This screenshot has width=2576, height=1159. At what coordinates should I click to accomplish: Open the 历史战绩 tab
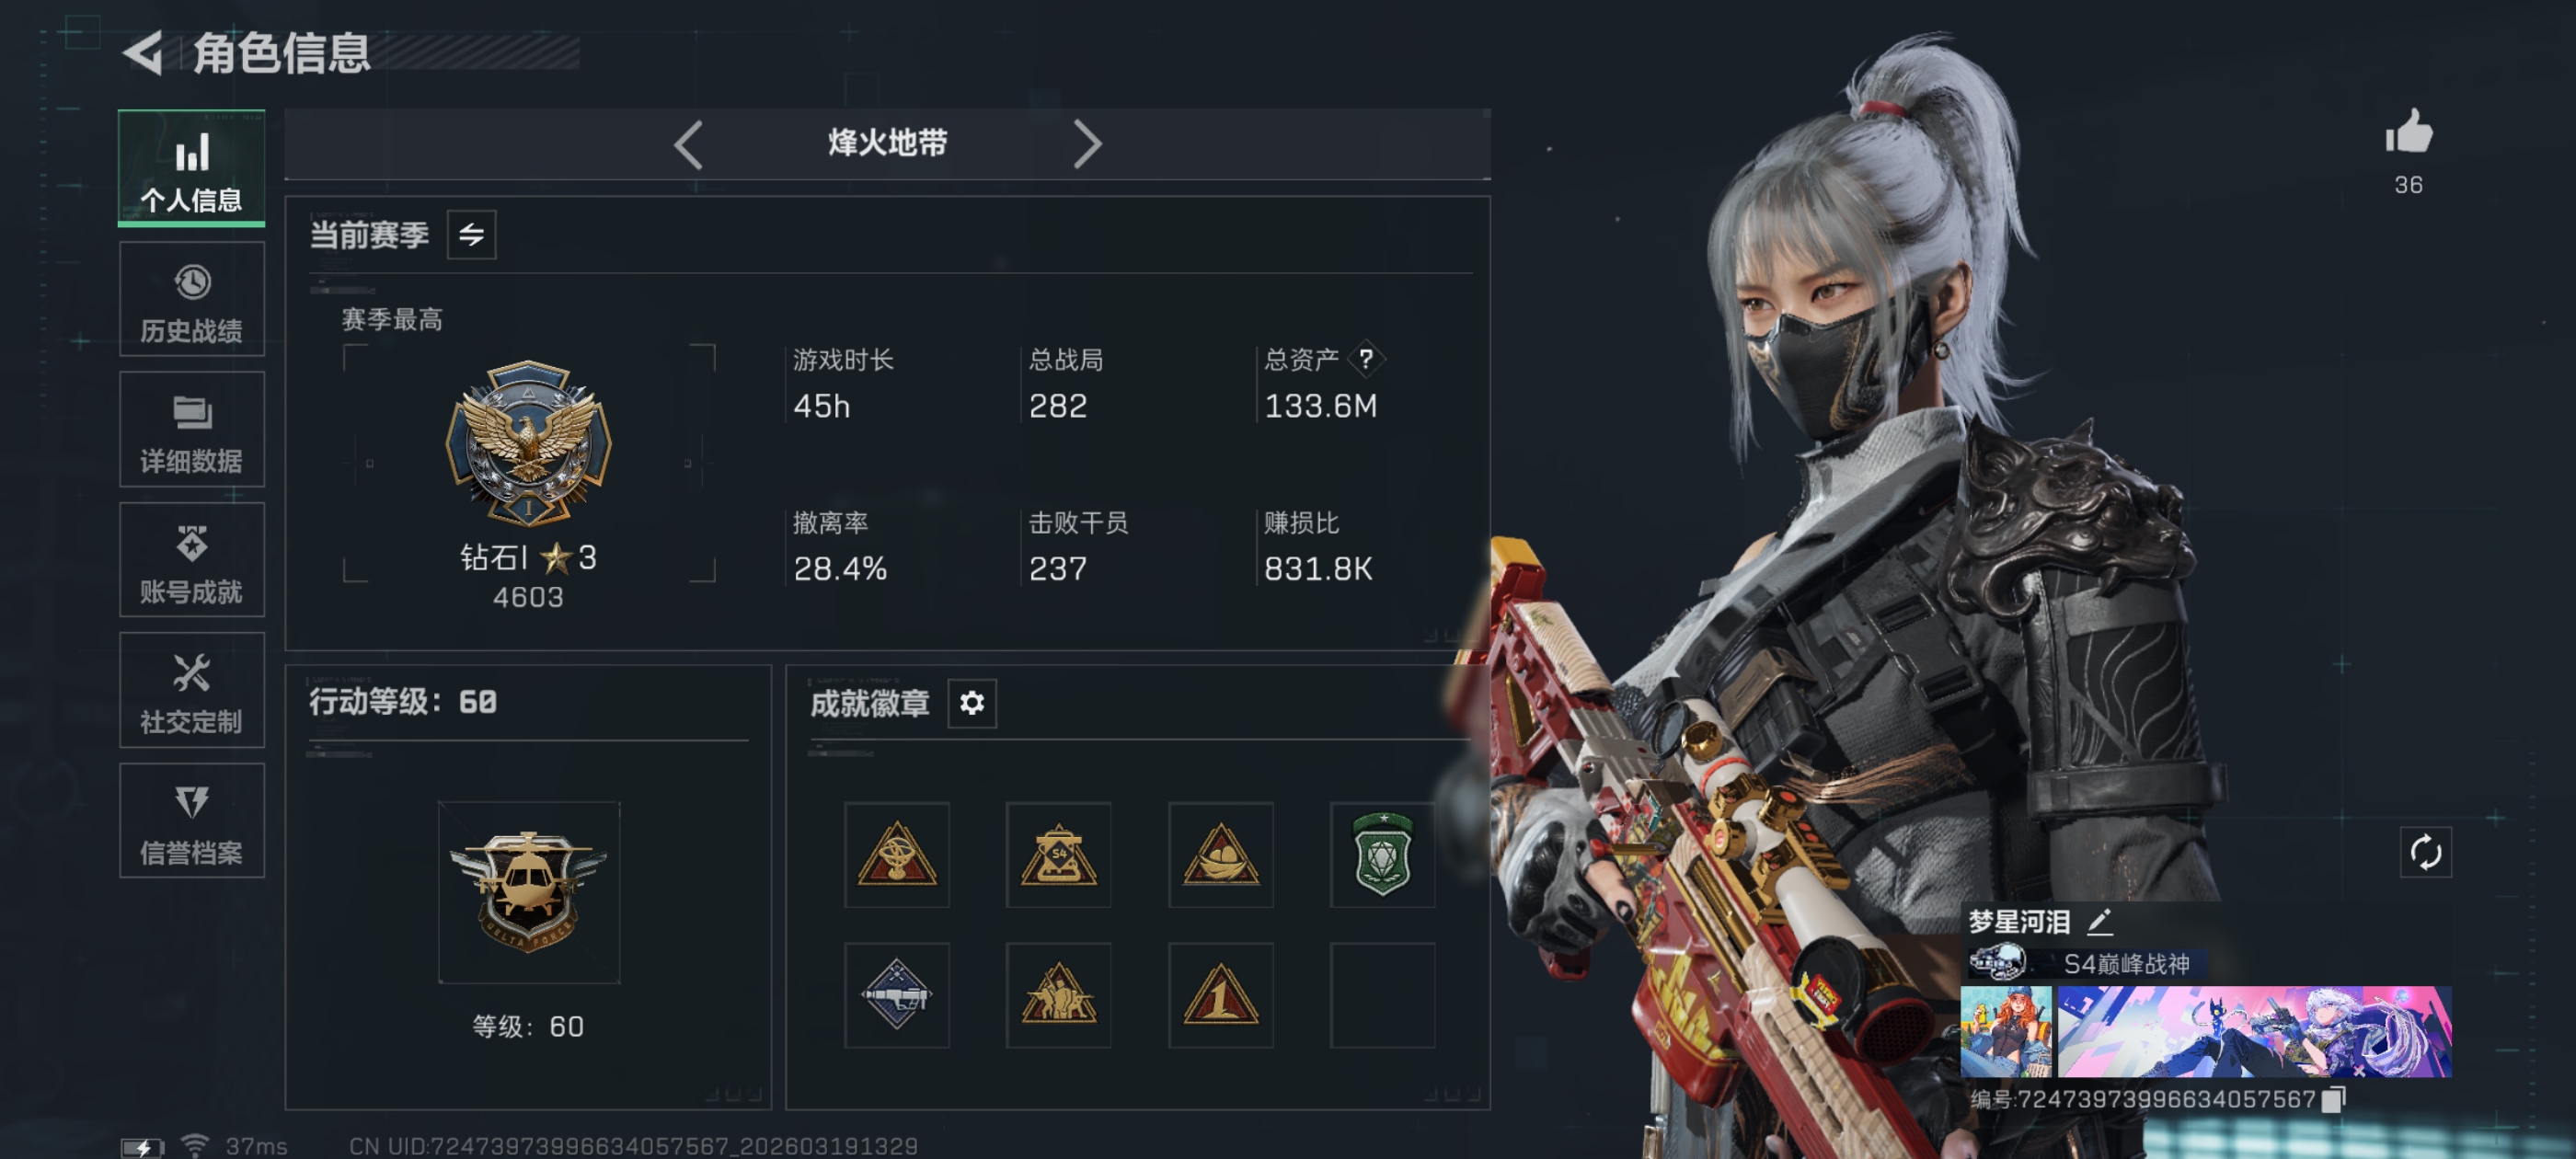192,299
